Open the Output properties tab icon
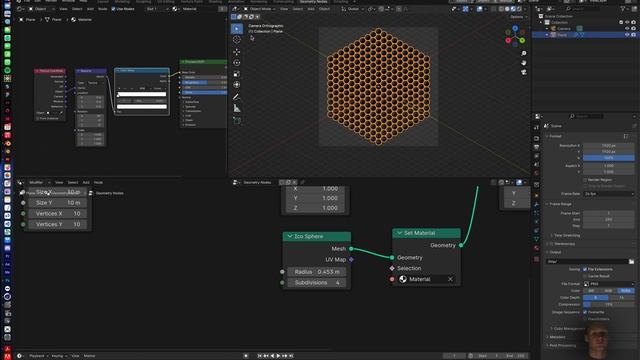Image resolution: width=640 pixels, height=360 pixels. pos(537,147)
